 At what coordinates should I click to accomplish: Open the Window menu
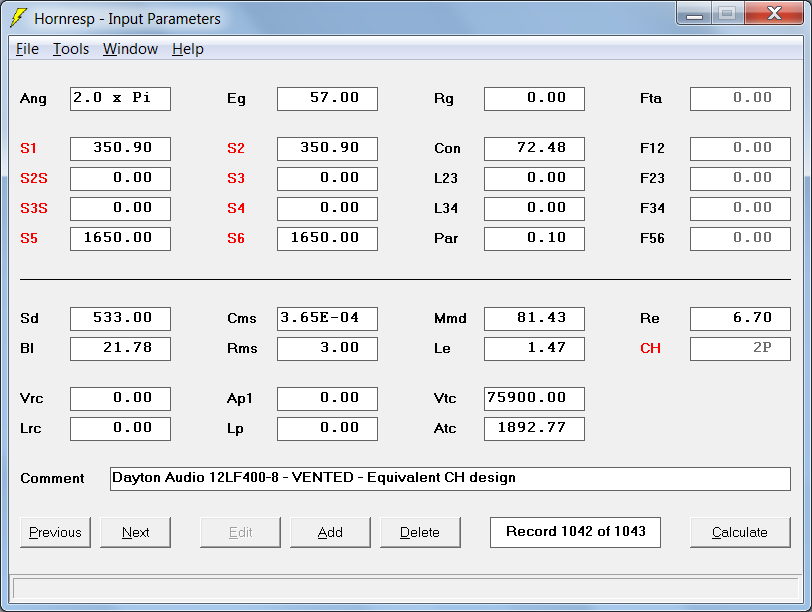click(x=130, y=49)
